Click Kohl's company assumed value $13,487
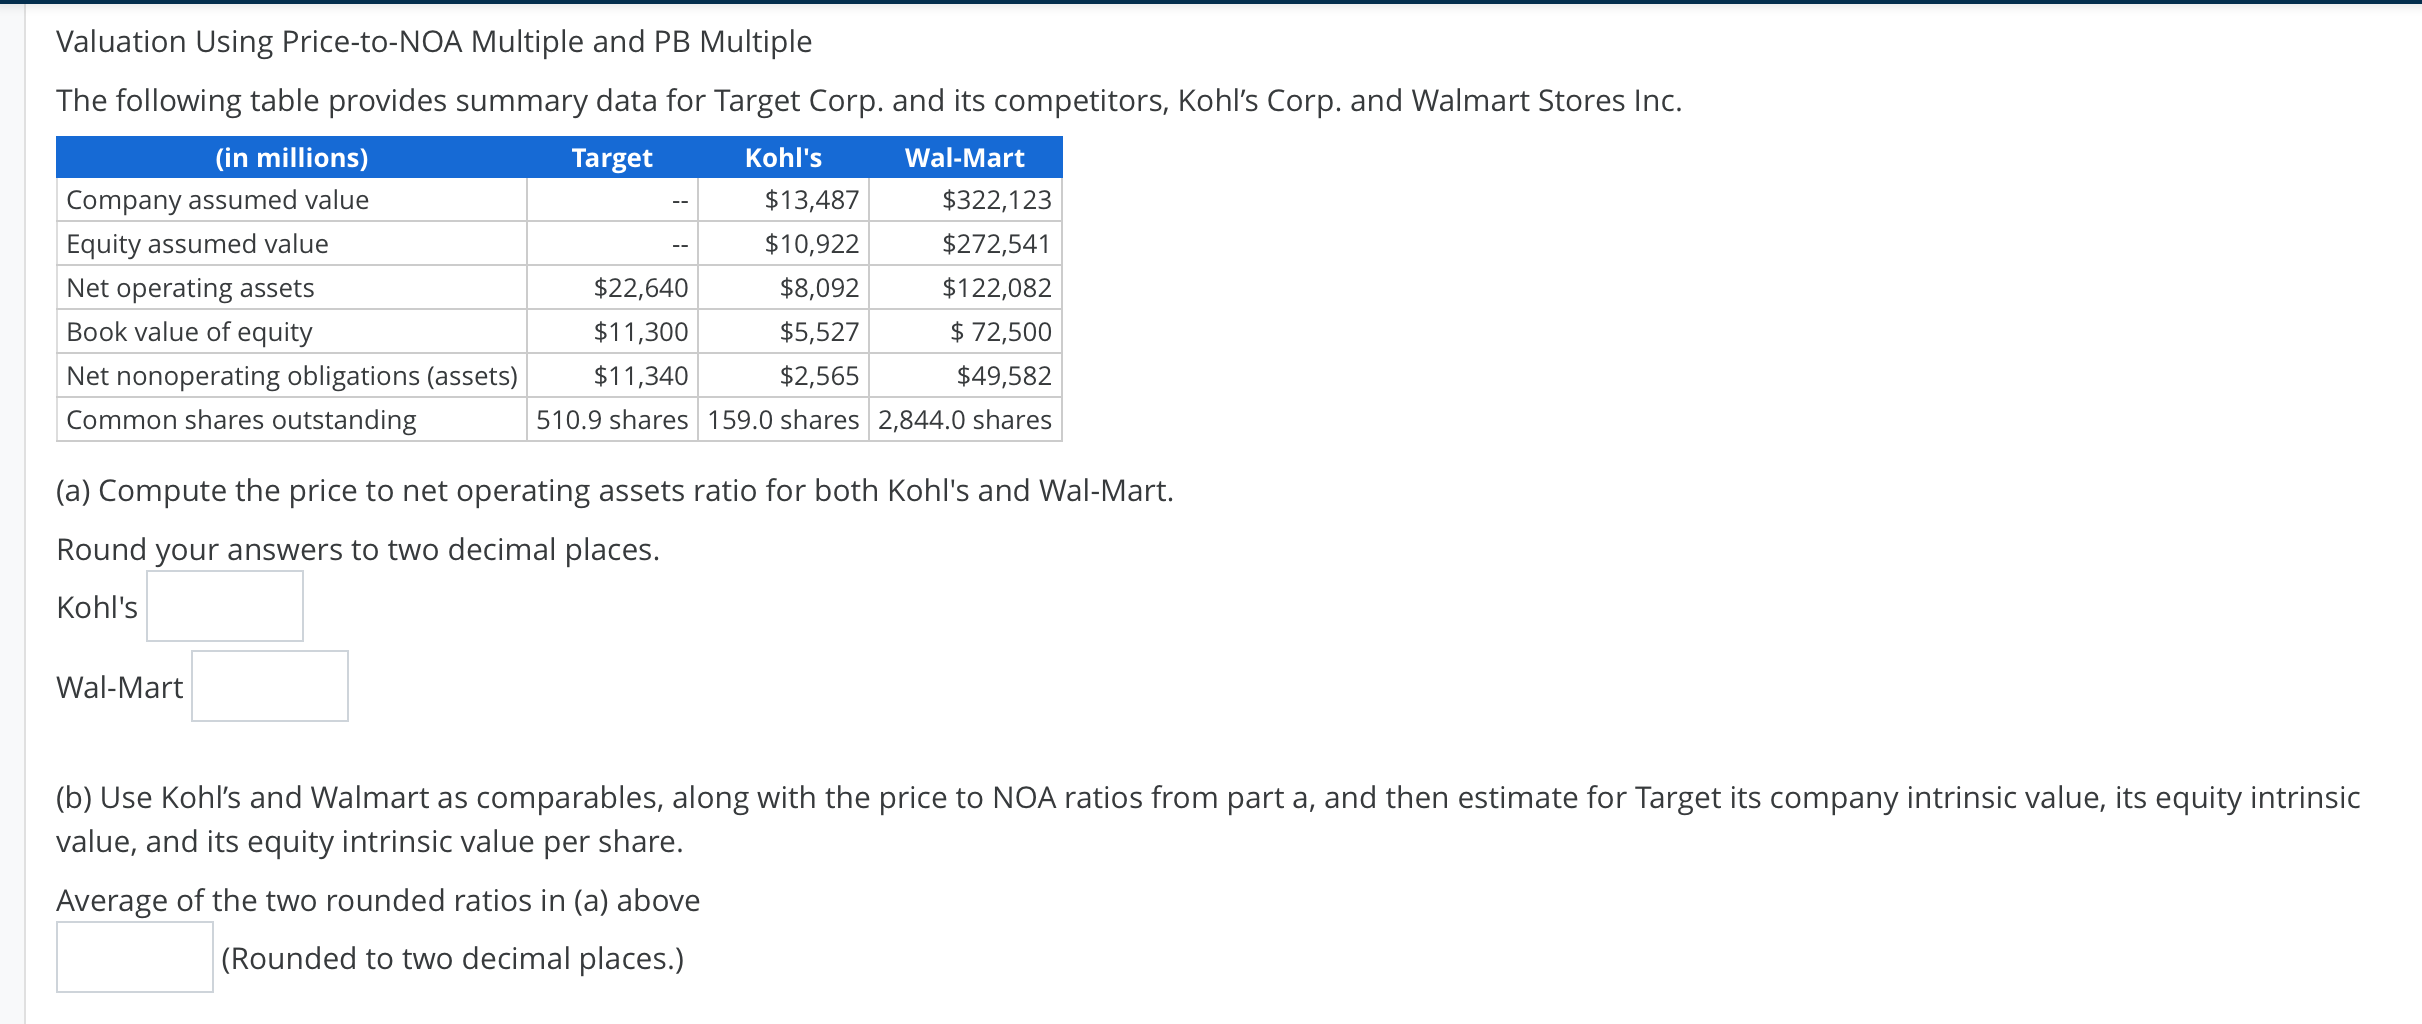 [x=812, y=200]
